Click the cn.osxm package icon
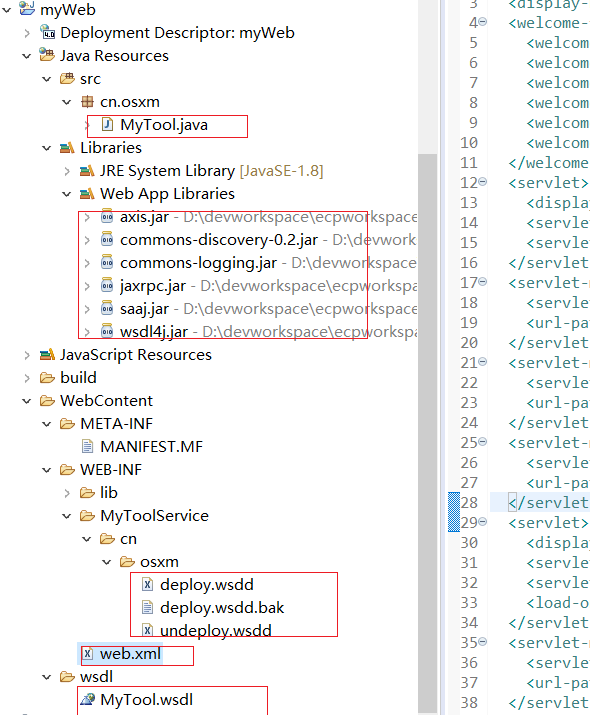 (x=87, y=101)
